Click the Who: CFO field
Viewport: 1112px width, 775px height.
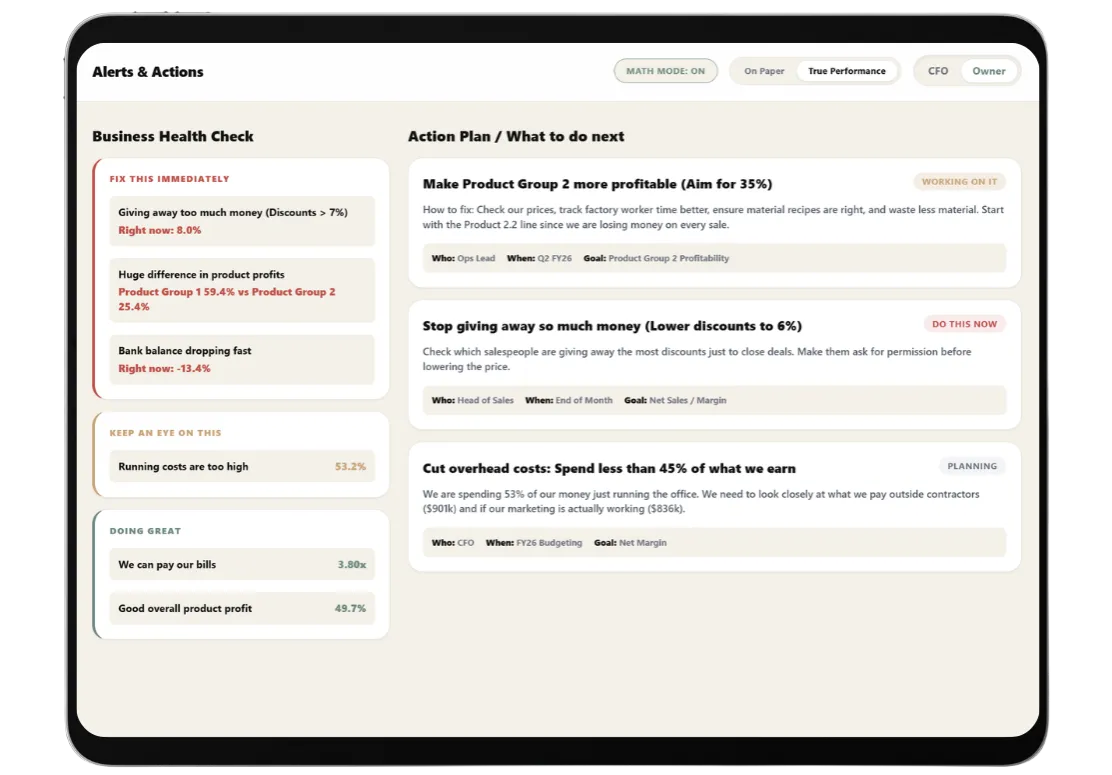pos(452,542)
